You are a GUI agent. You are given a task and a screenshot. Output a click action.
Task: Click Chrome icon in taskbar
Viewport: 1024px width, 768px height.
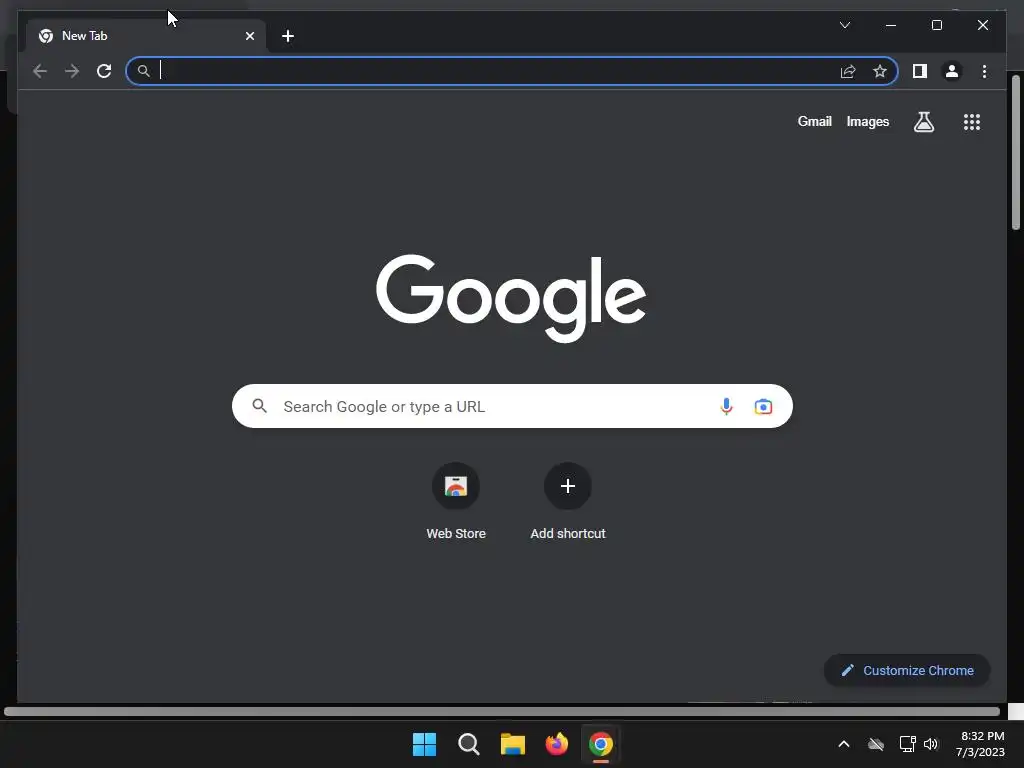click(601, 744)
